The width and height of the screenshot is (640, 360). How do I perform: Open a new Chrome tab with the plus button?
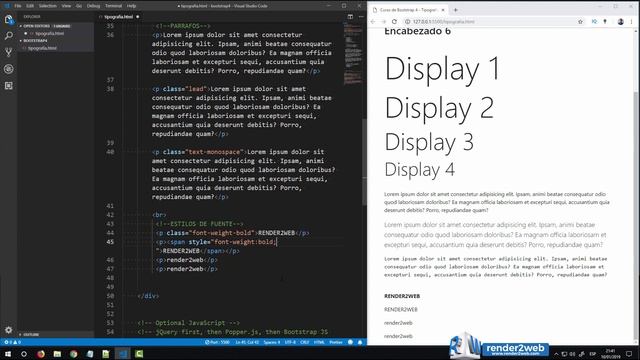pos(456,10)
